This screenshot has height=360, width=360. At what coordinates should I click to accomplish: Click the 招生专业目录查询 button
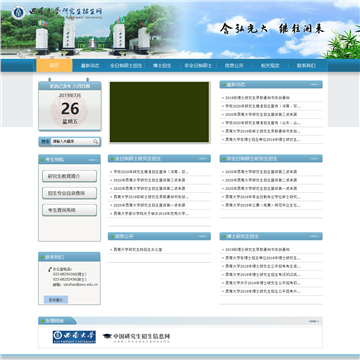pyautogui.click(x=69, y=193)
